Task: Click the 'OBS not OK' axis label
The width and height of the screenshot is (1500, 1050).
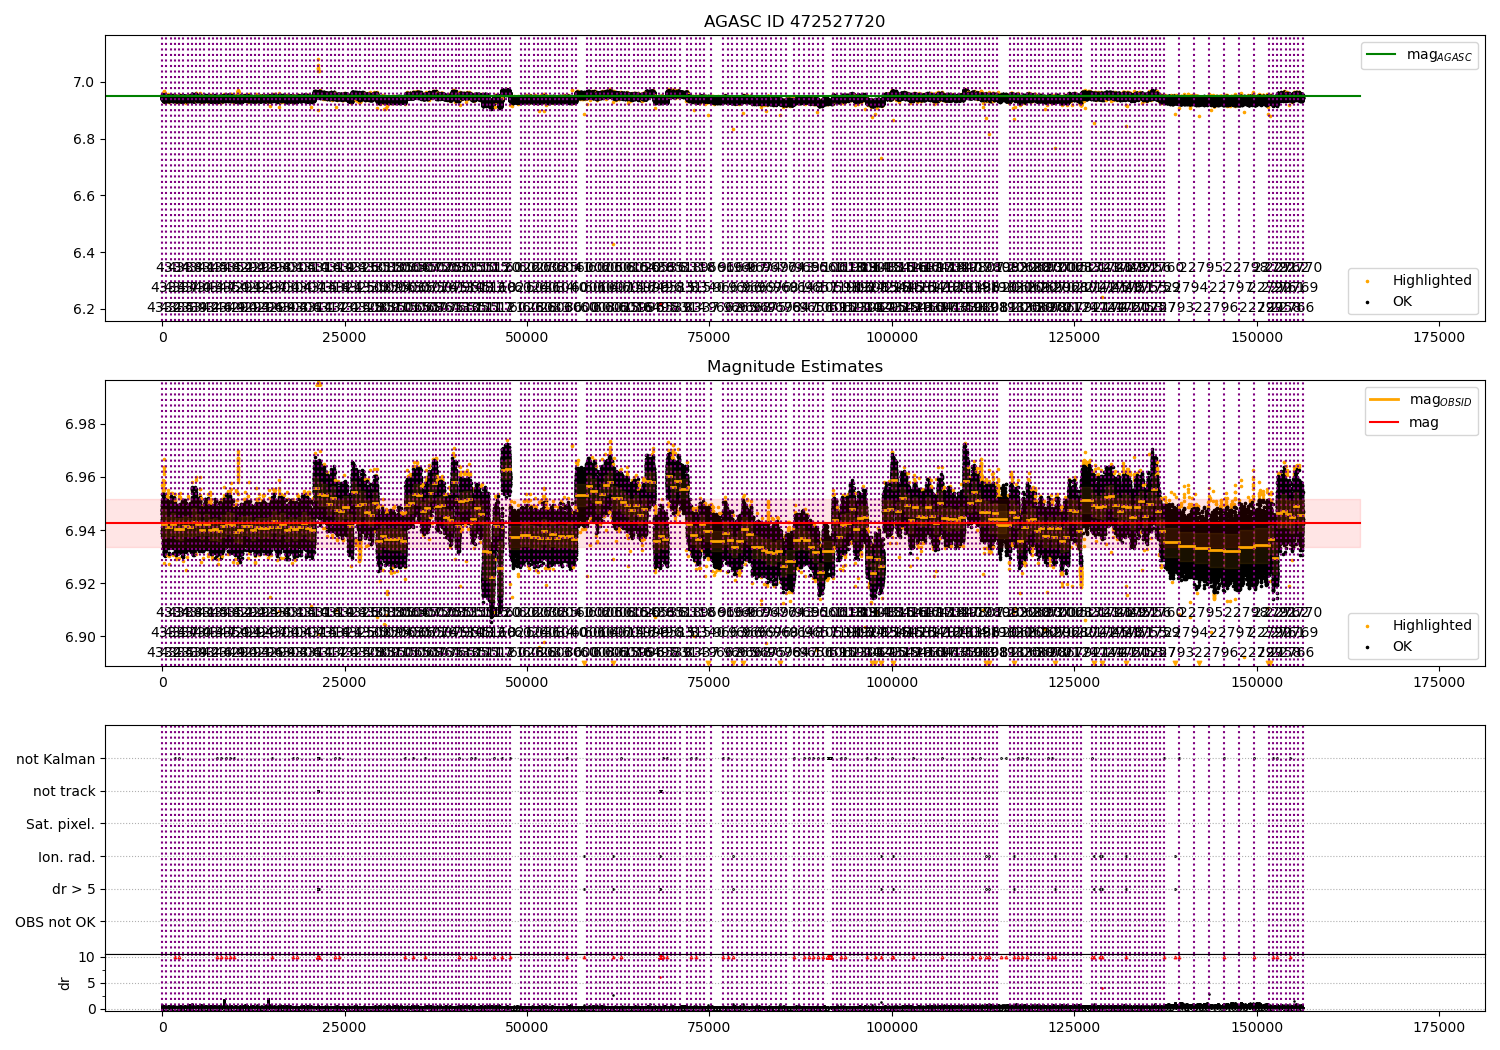Action: (x=56, y=922)
